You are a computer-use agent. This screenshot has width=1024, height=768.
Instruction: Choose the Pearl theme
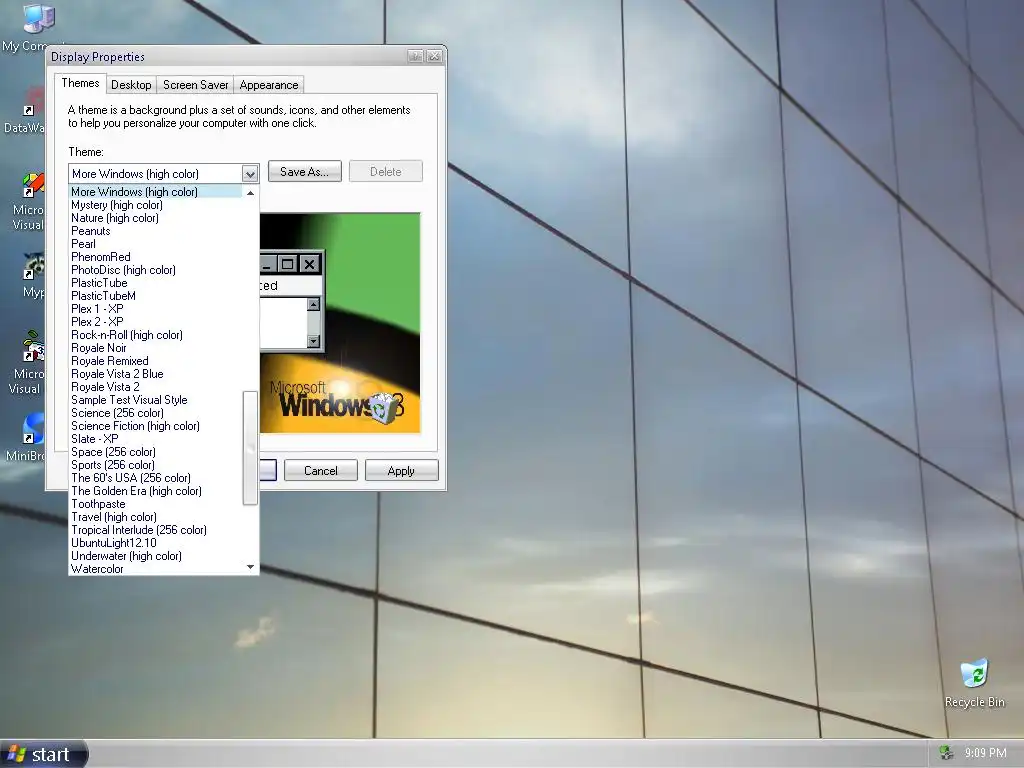pos(155,244)
